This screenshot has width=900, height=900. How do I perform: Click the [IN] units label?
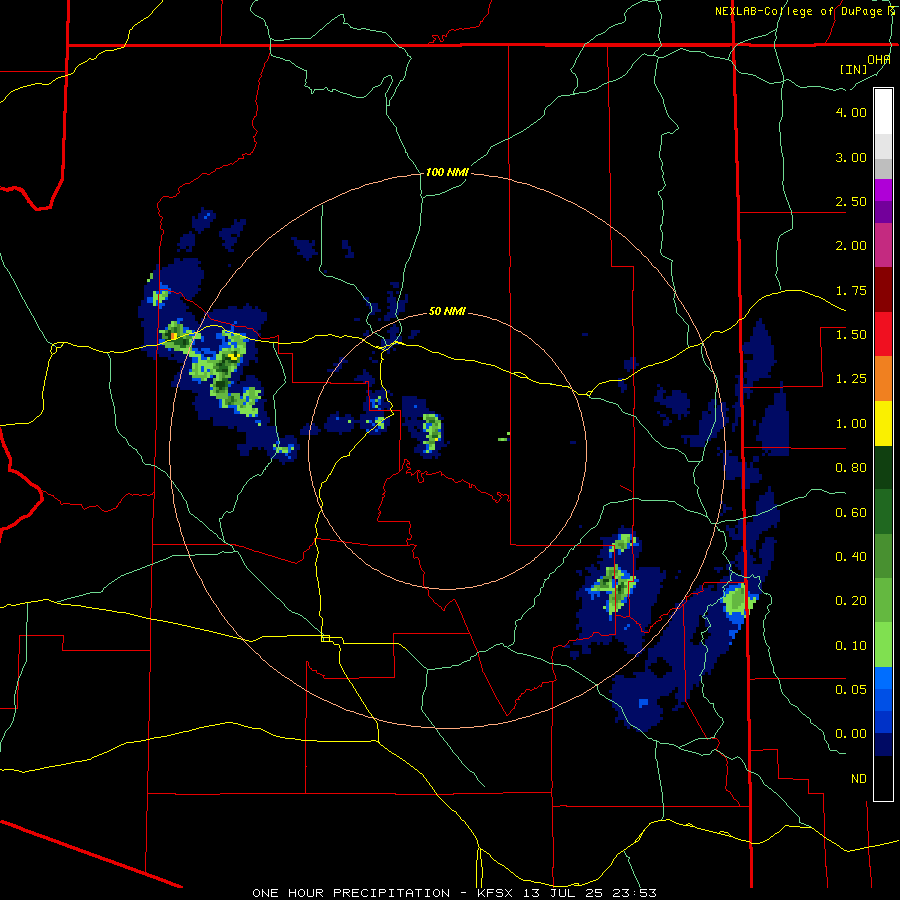point(854,69)
